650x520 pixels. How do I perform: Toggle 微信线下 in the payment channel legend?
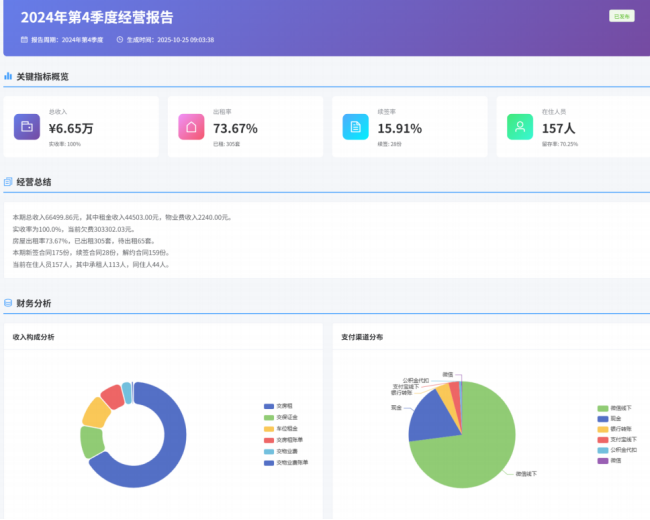click(615, 408)
